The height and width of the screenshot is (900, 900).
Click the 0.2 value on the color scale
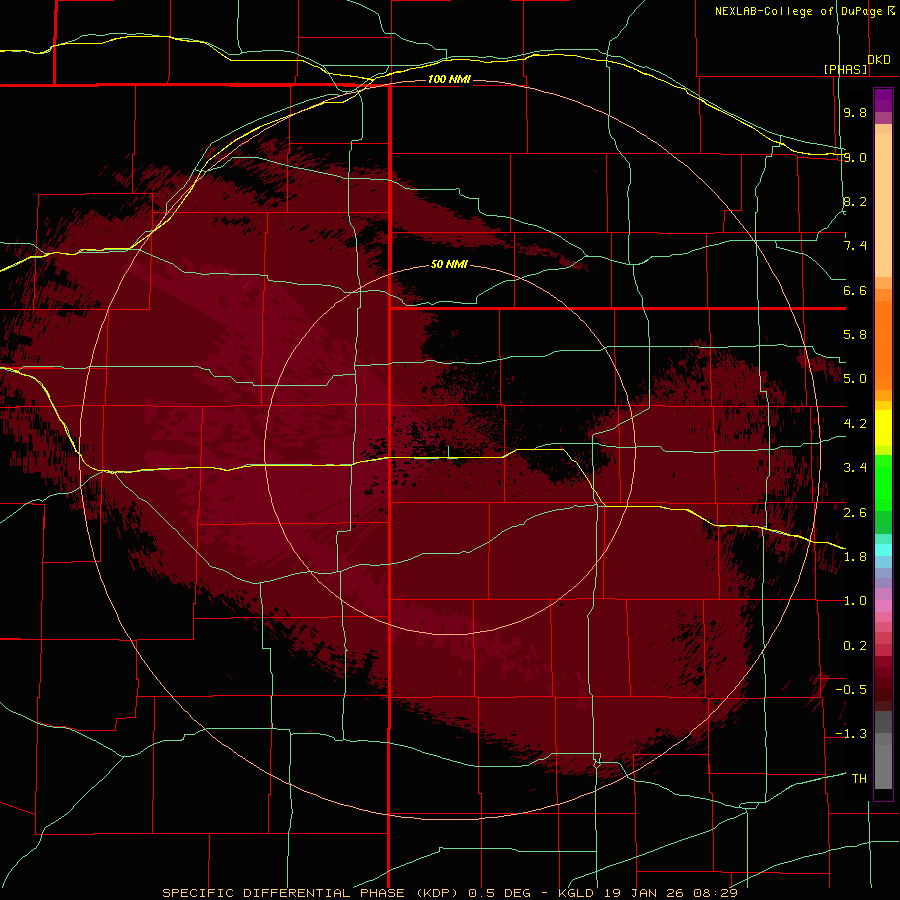coord(855,646)
